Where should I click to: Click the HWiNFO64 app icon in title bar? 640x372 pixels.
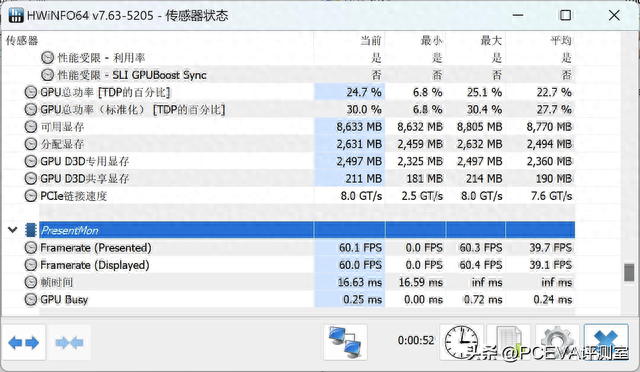click(16, 16)
